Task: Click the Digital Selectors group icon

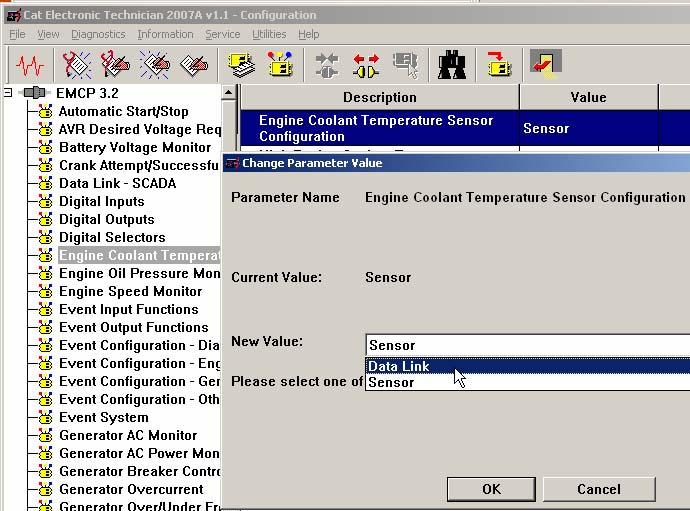Action: click(45, 238)
